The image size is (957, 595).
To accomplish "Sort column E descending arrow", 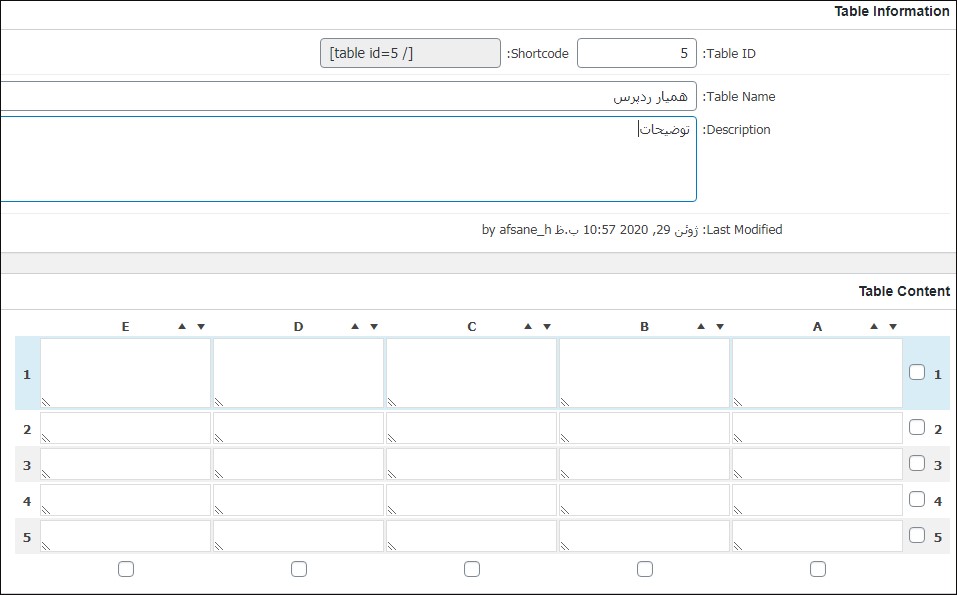I will click(x=201, y=326).
